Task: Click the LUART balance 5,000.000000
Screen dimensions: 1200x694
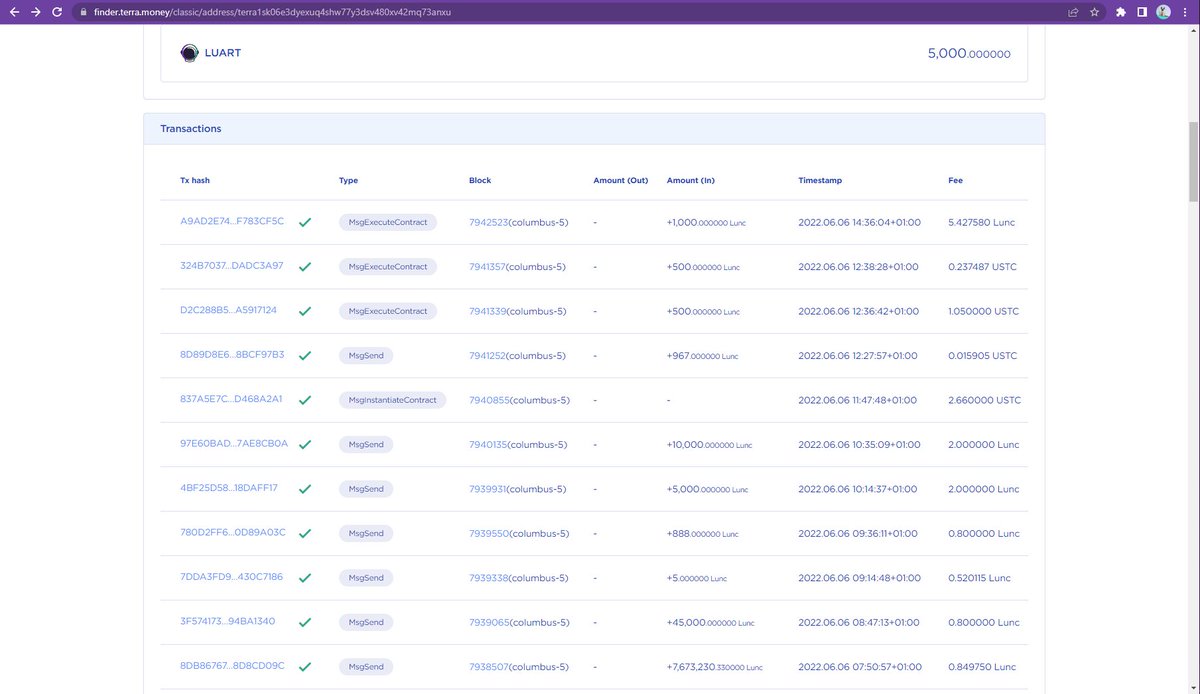Action: click(x=969, y=53)
